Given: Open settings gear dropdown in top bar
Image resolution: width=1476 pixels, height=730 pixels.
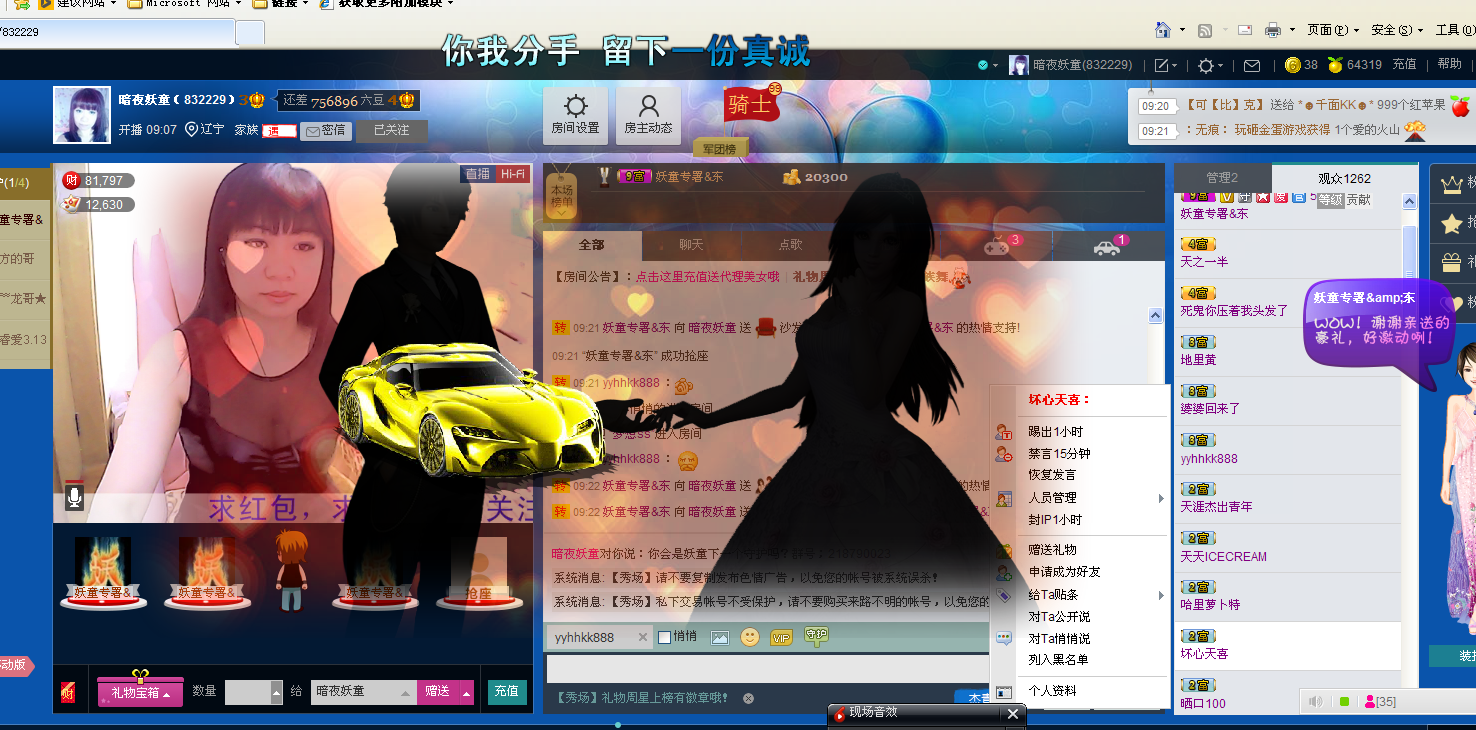Looking at the screenshot, I should click(1210, 65).
